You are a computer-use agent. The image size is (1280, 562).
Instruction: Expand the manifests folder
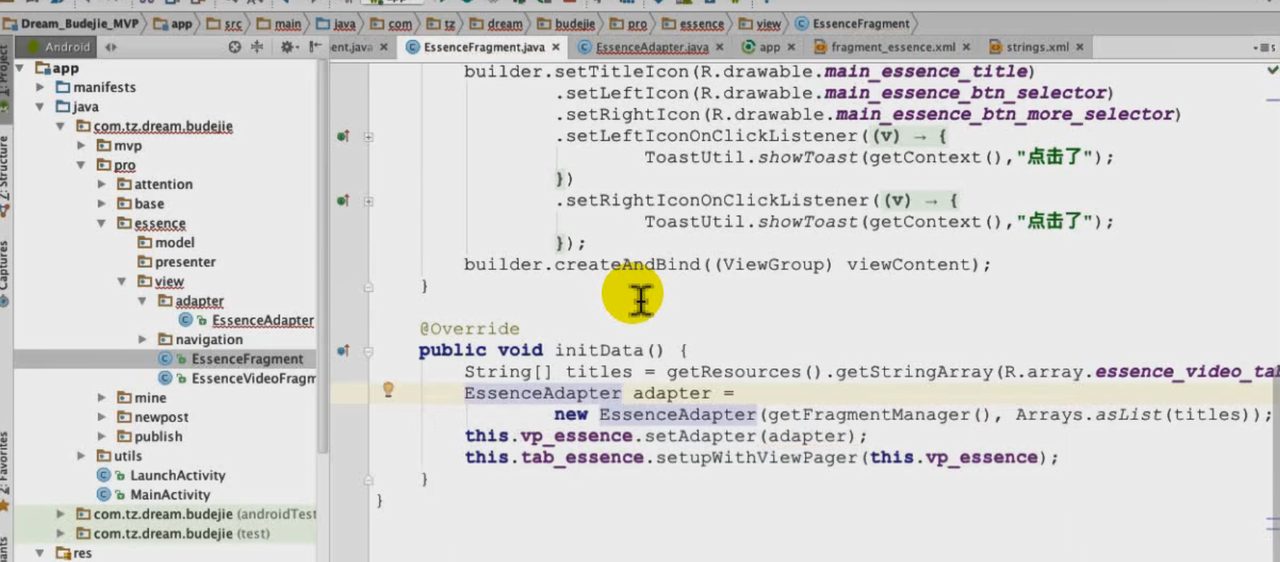click(41, 88)
